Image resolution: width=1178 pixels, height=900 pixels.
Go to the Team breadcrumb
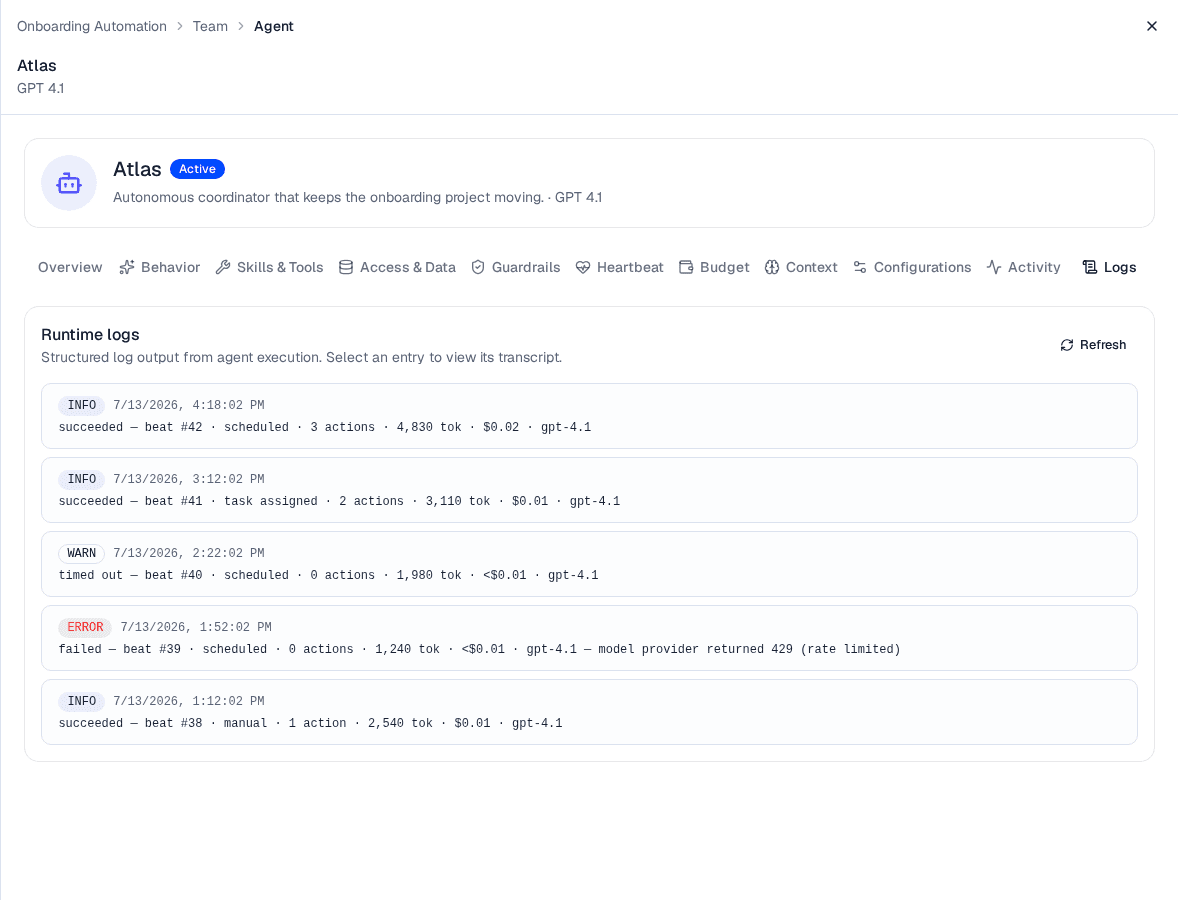(x=210, y=26)
